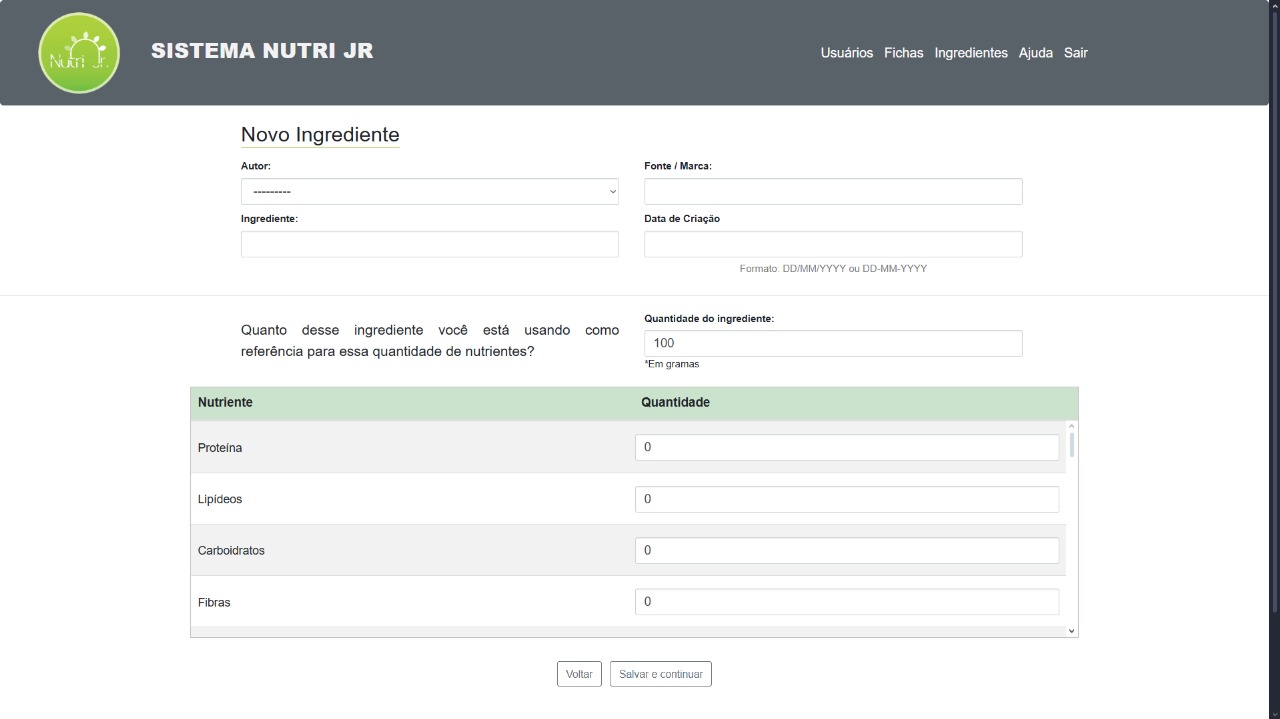
Task: Go to the Fichas page
Action: point(903,53)
